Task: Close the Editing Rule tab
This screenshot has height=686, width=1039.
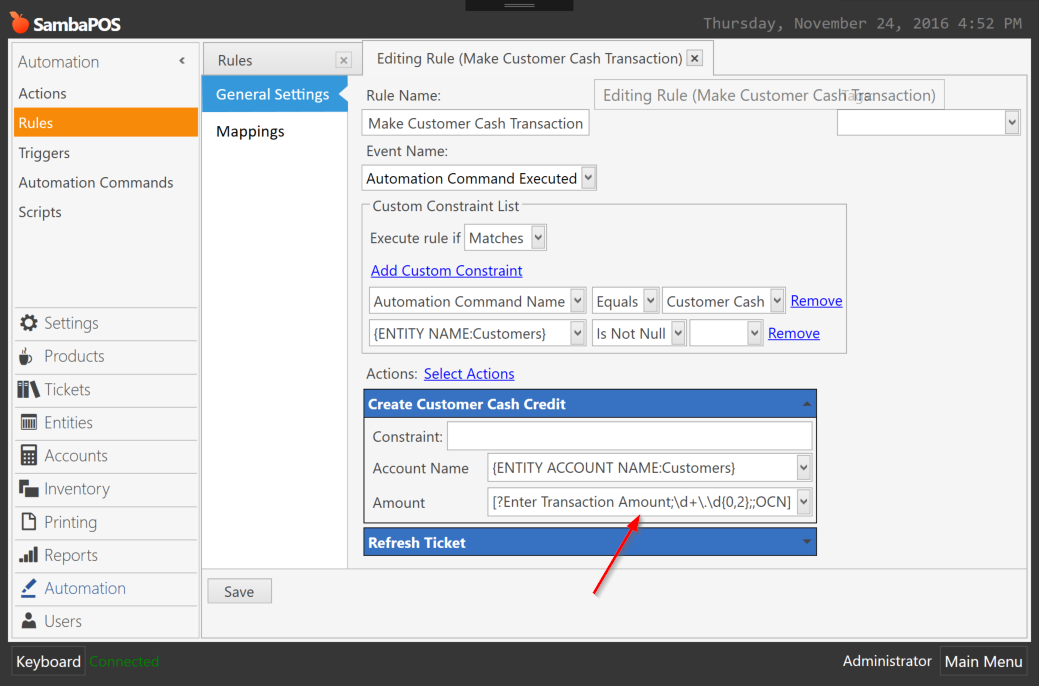Action: pos(695,58)
